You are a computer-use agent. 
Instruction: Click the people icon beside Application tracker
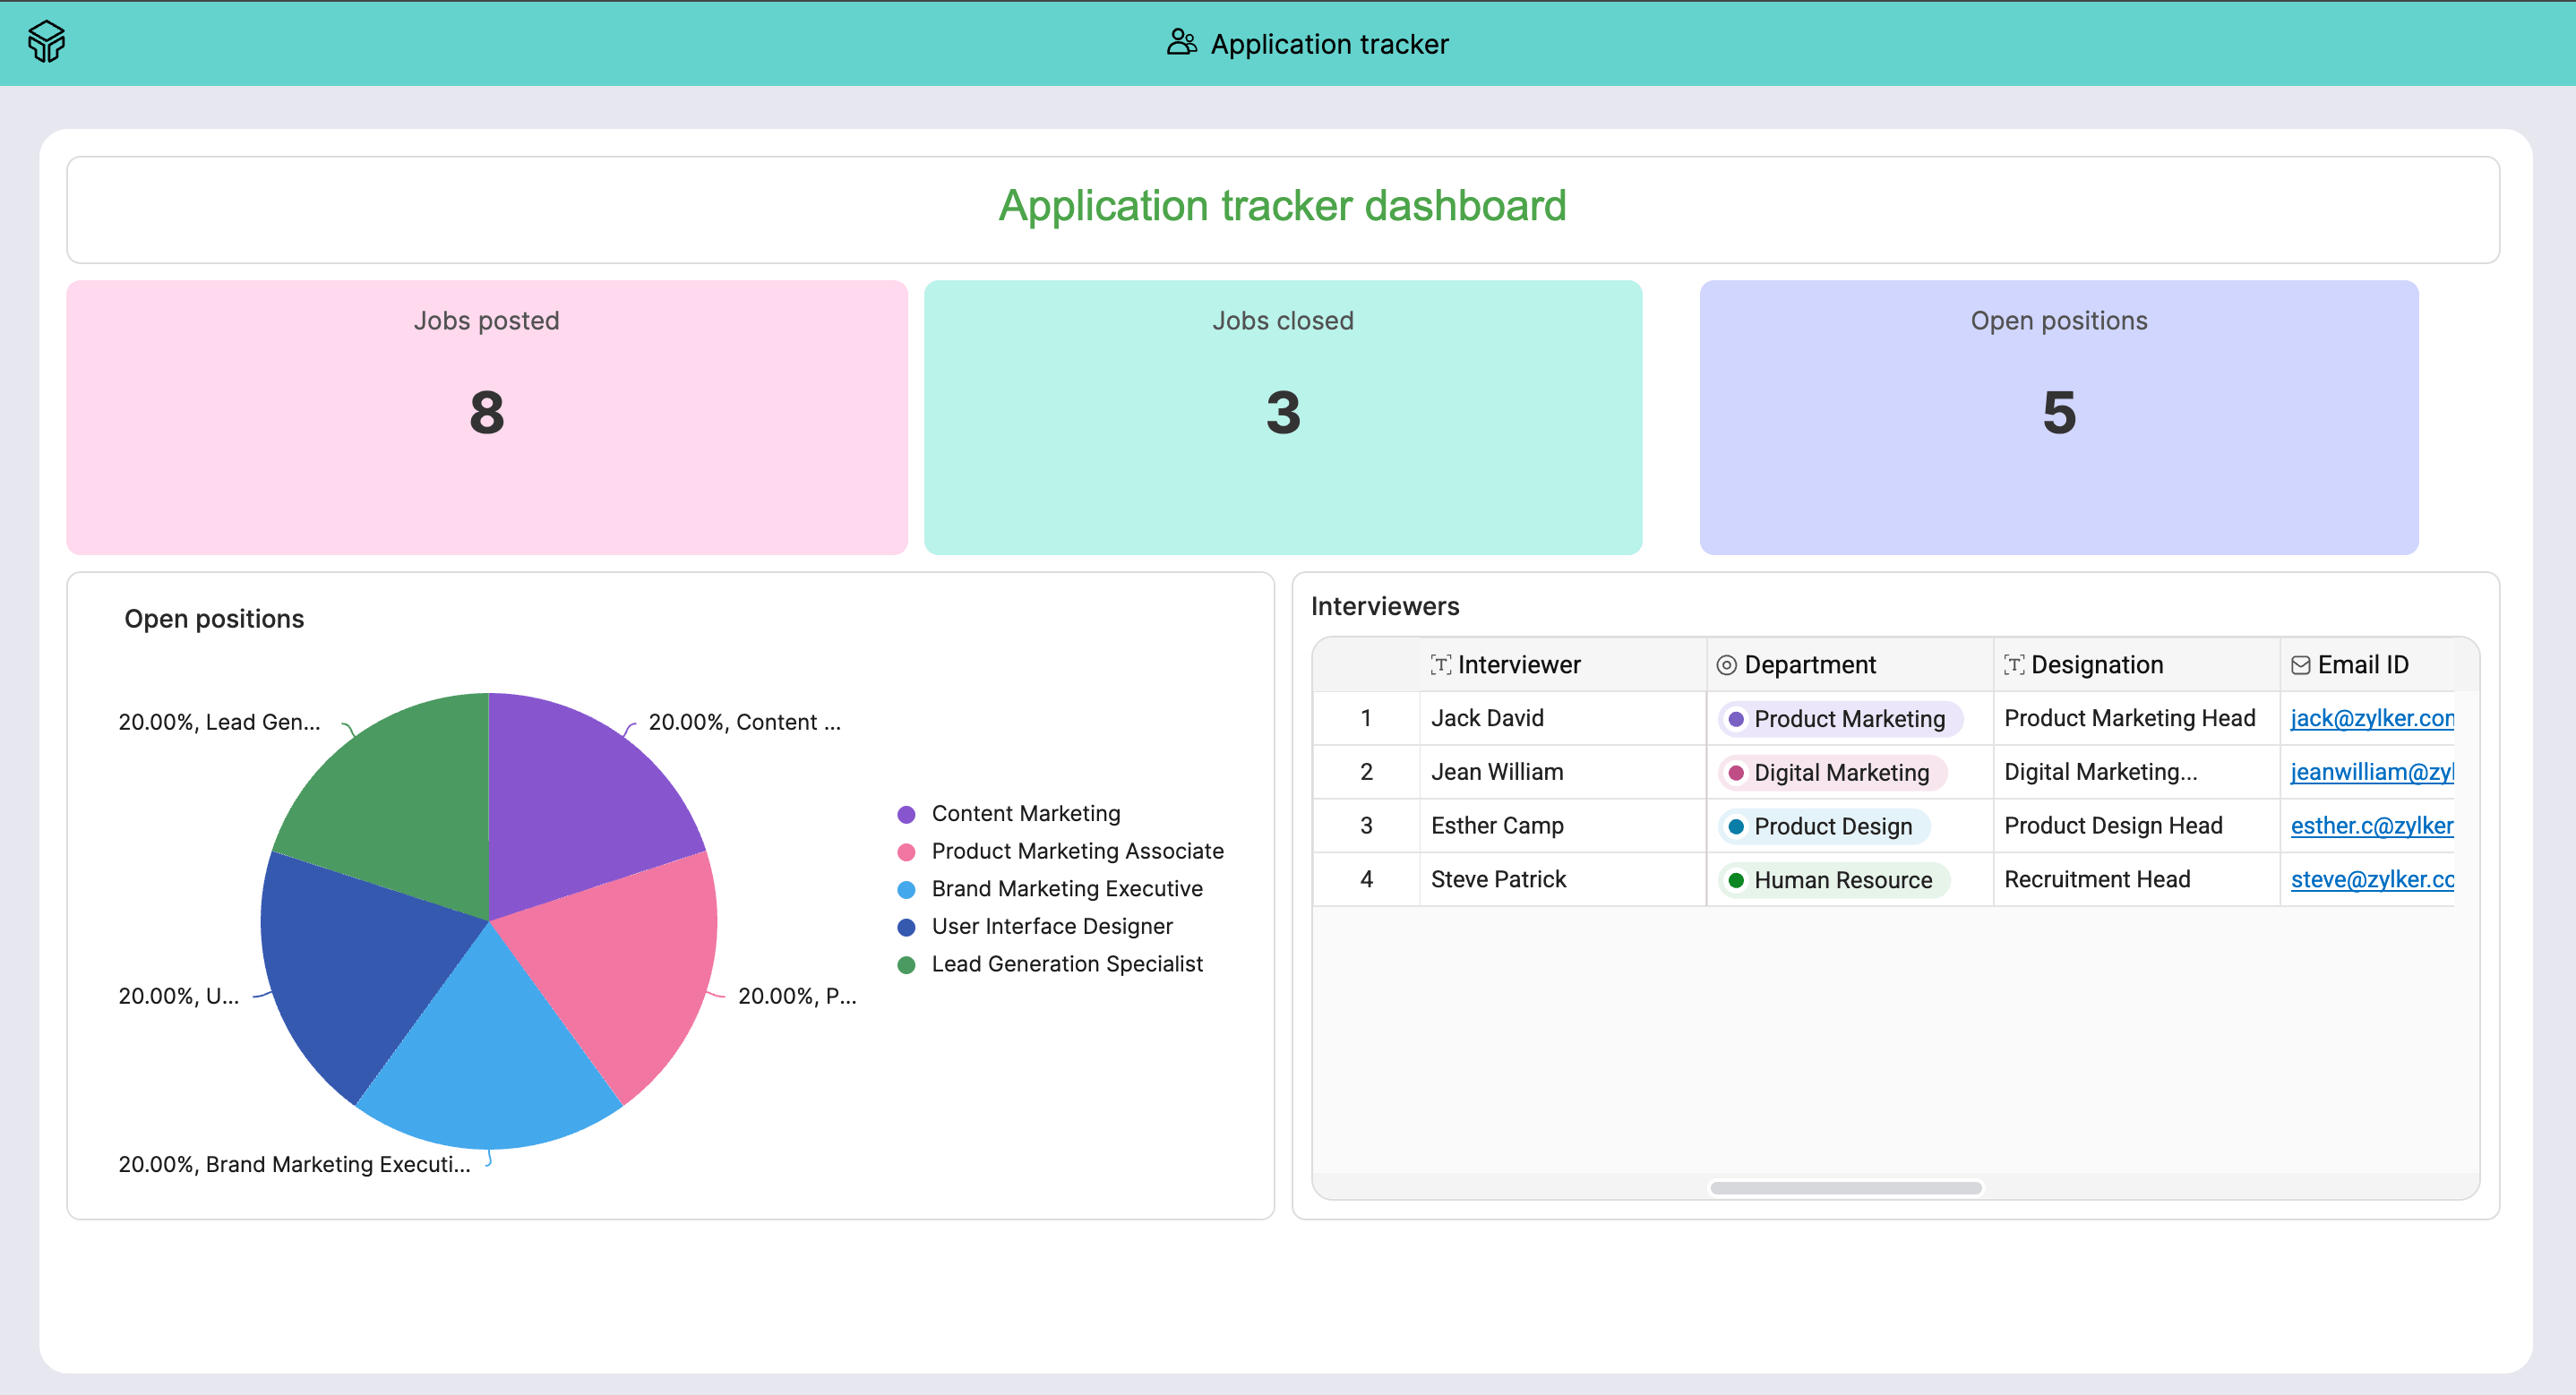(x=1181, y=43)
